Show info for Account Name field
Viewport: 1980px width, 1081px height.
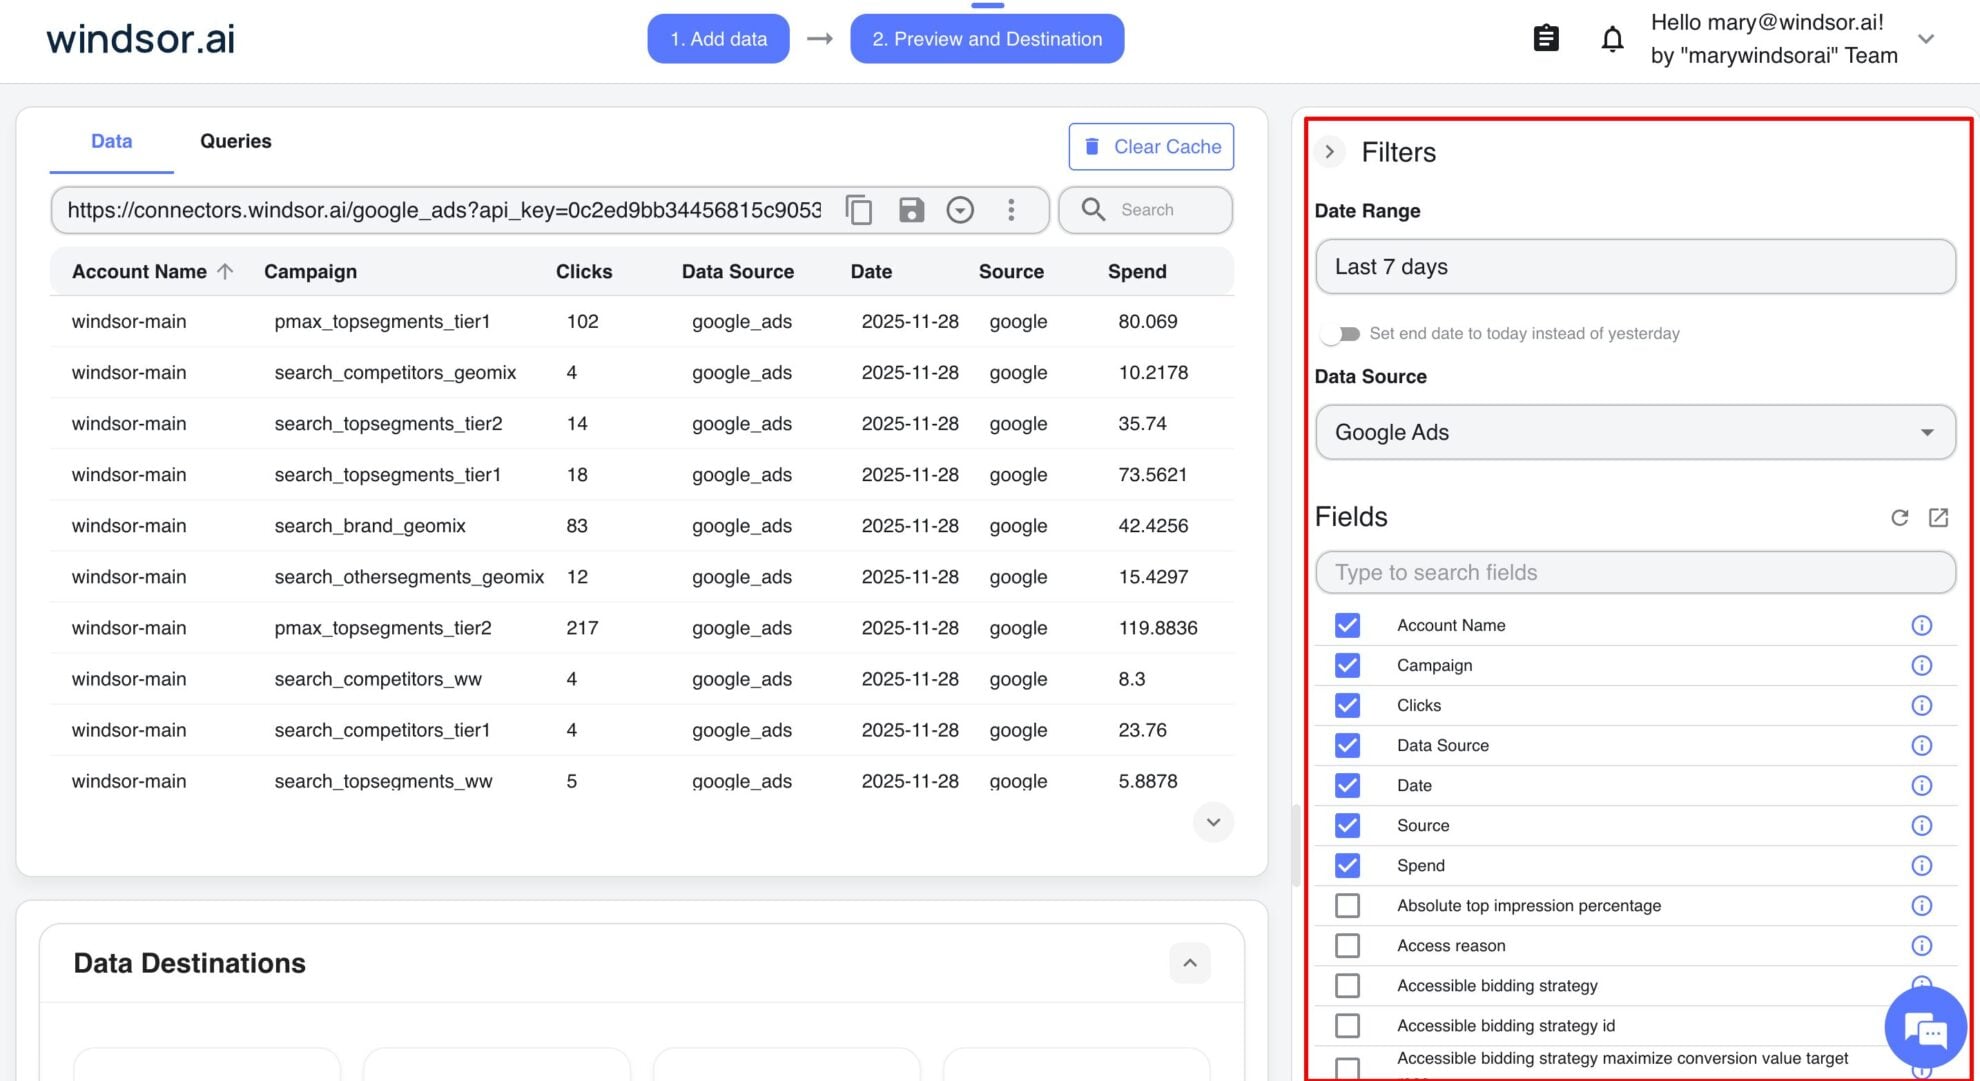[1921, 625]
